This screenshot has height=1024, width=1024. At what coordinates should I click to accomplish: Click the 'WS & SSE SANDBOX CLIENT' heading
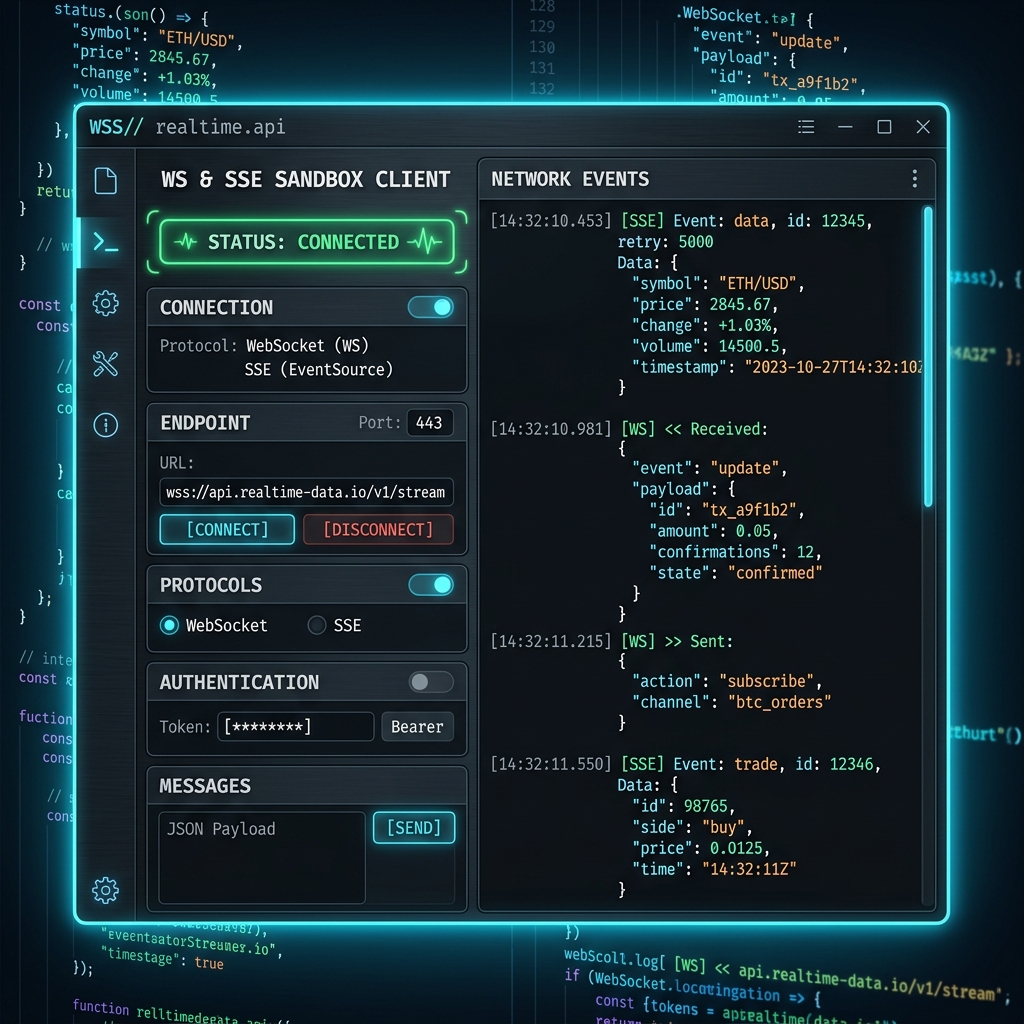click(x=306, y=179)
